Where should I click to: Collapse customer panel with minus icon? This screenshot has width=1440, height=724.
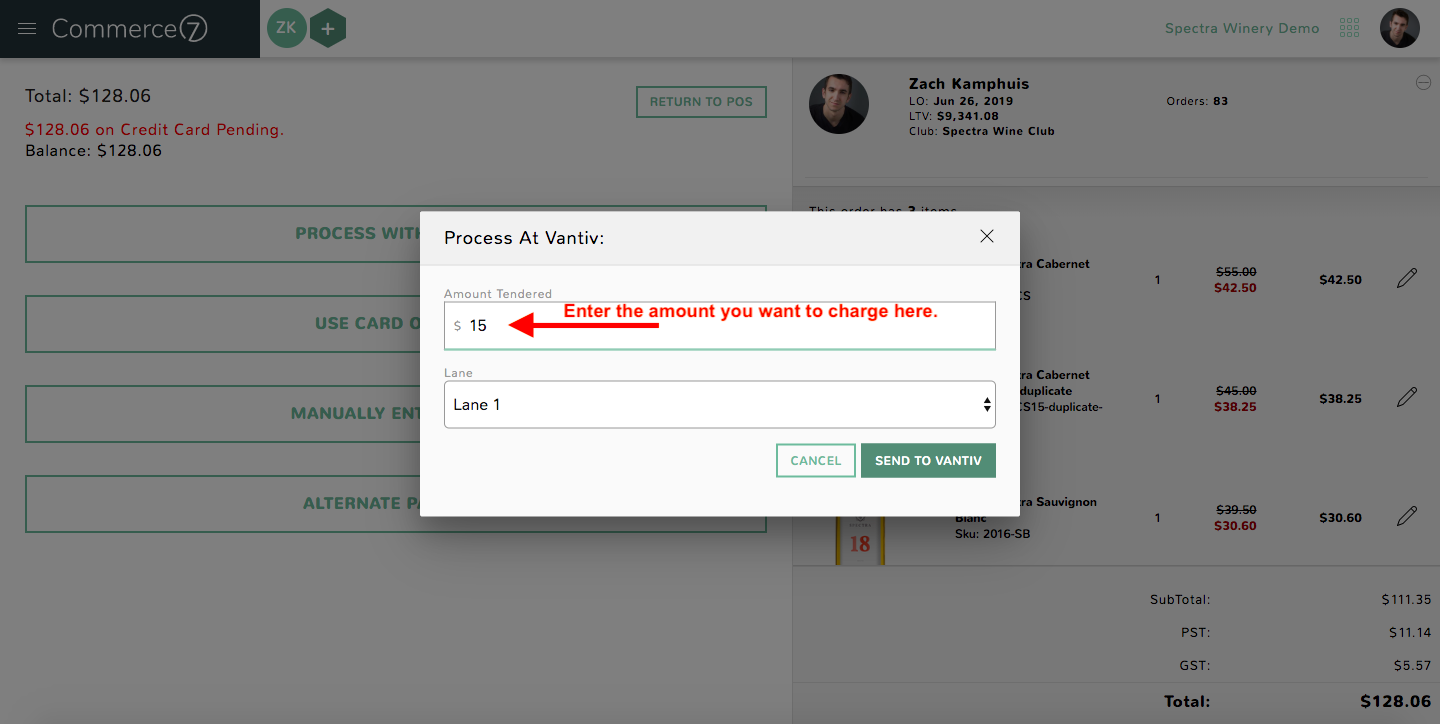(1423, 83)
